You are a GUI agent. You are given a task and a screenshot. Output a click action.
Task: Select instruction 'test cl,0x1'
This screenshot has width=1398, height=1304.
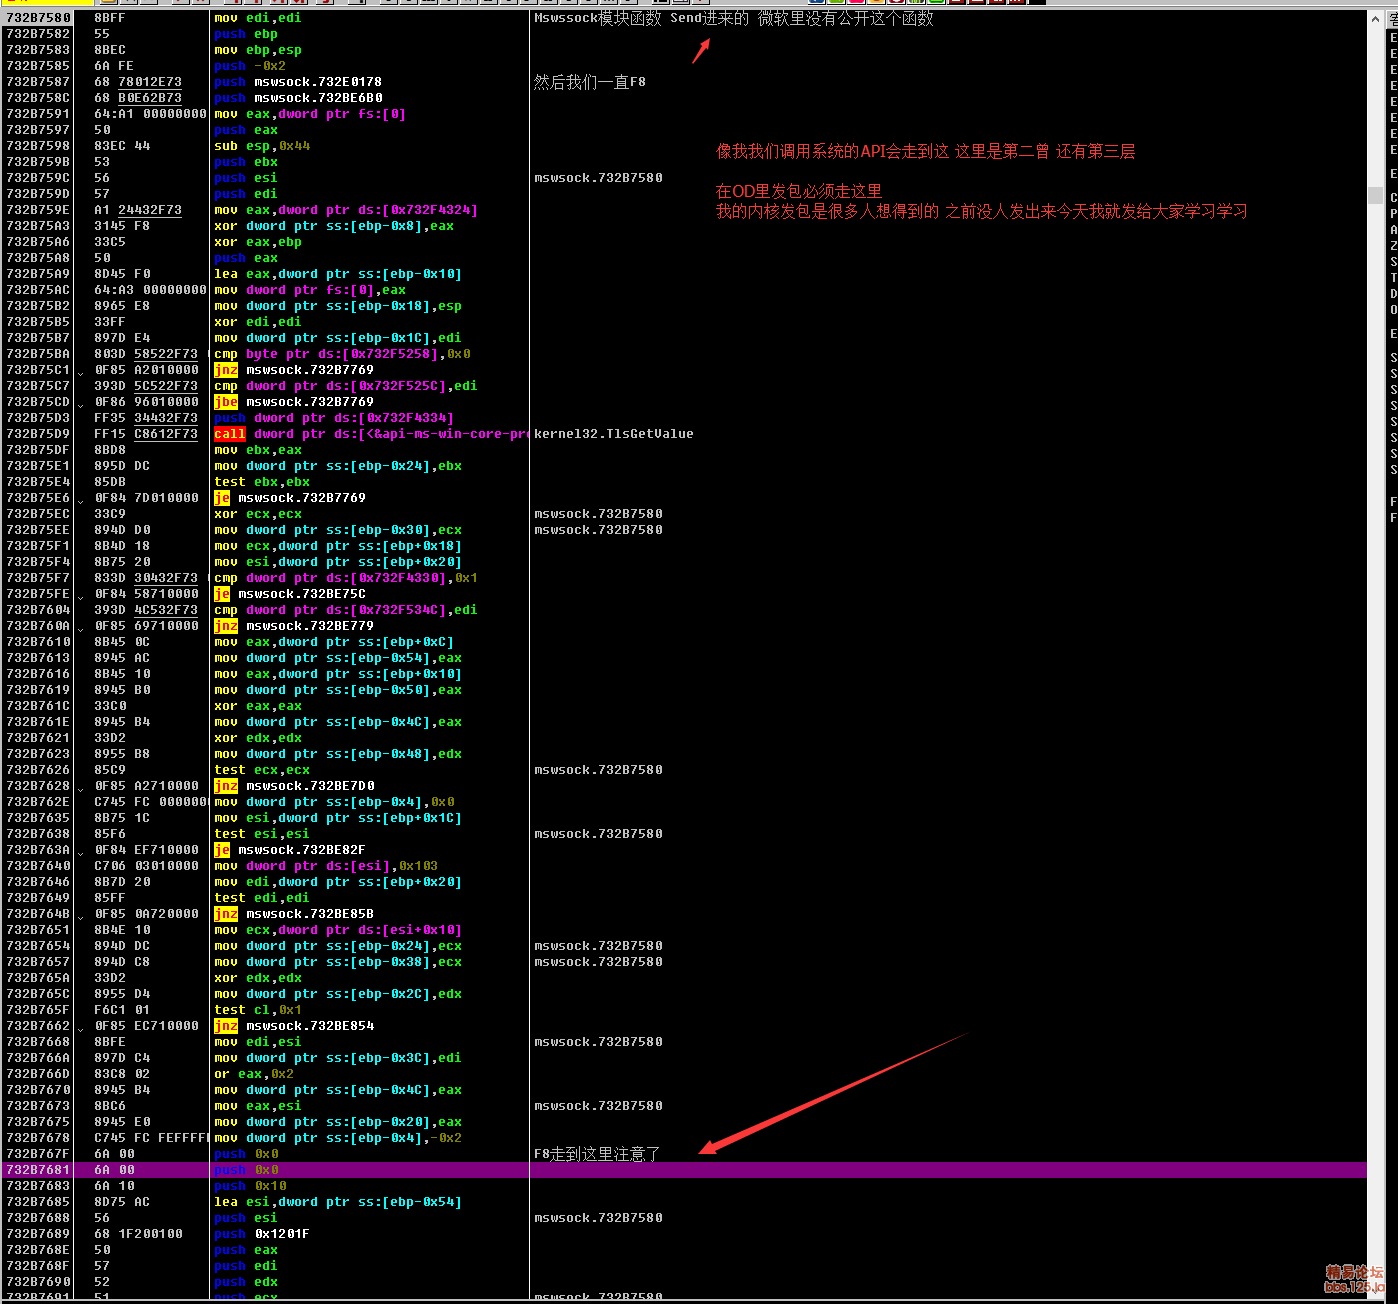[x=258, y=1010]
